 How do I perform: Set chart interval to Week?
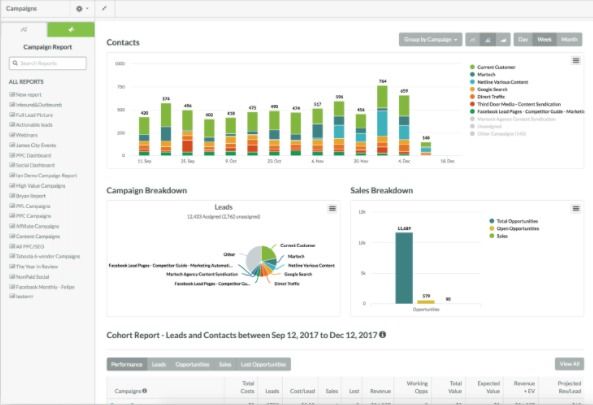(544, 39)
